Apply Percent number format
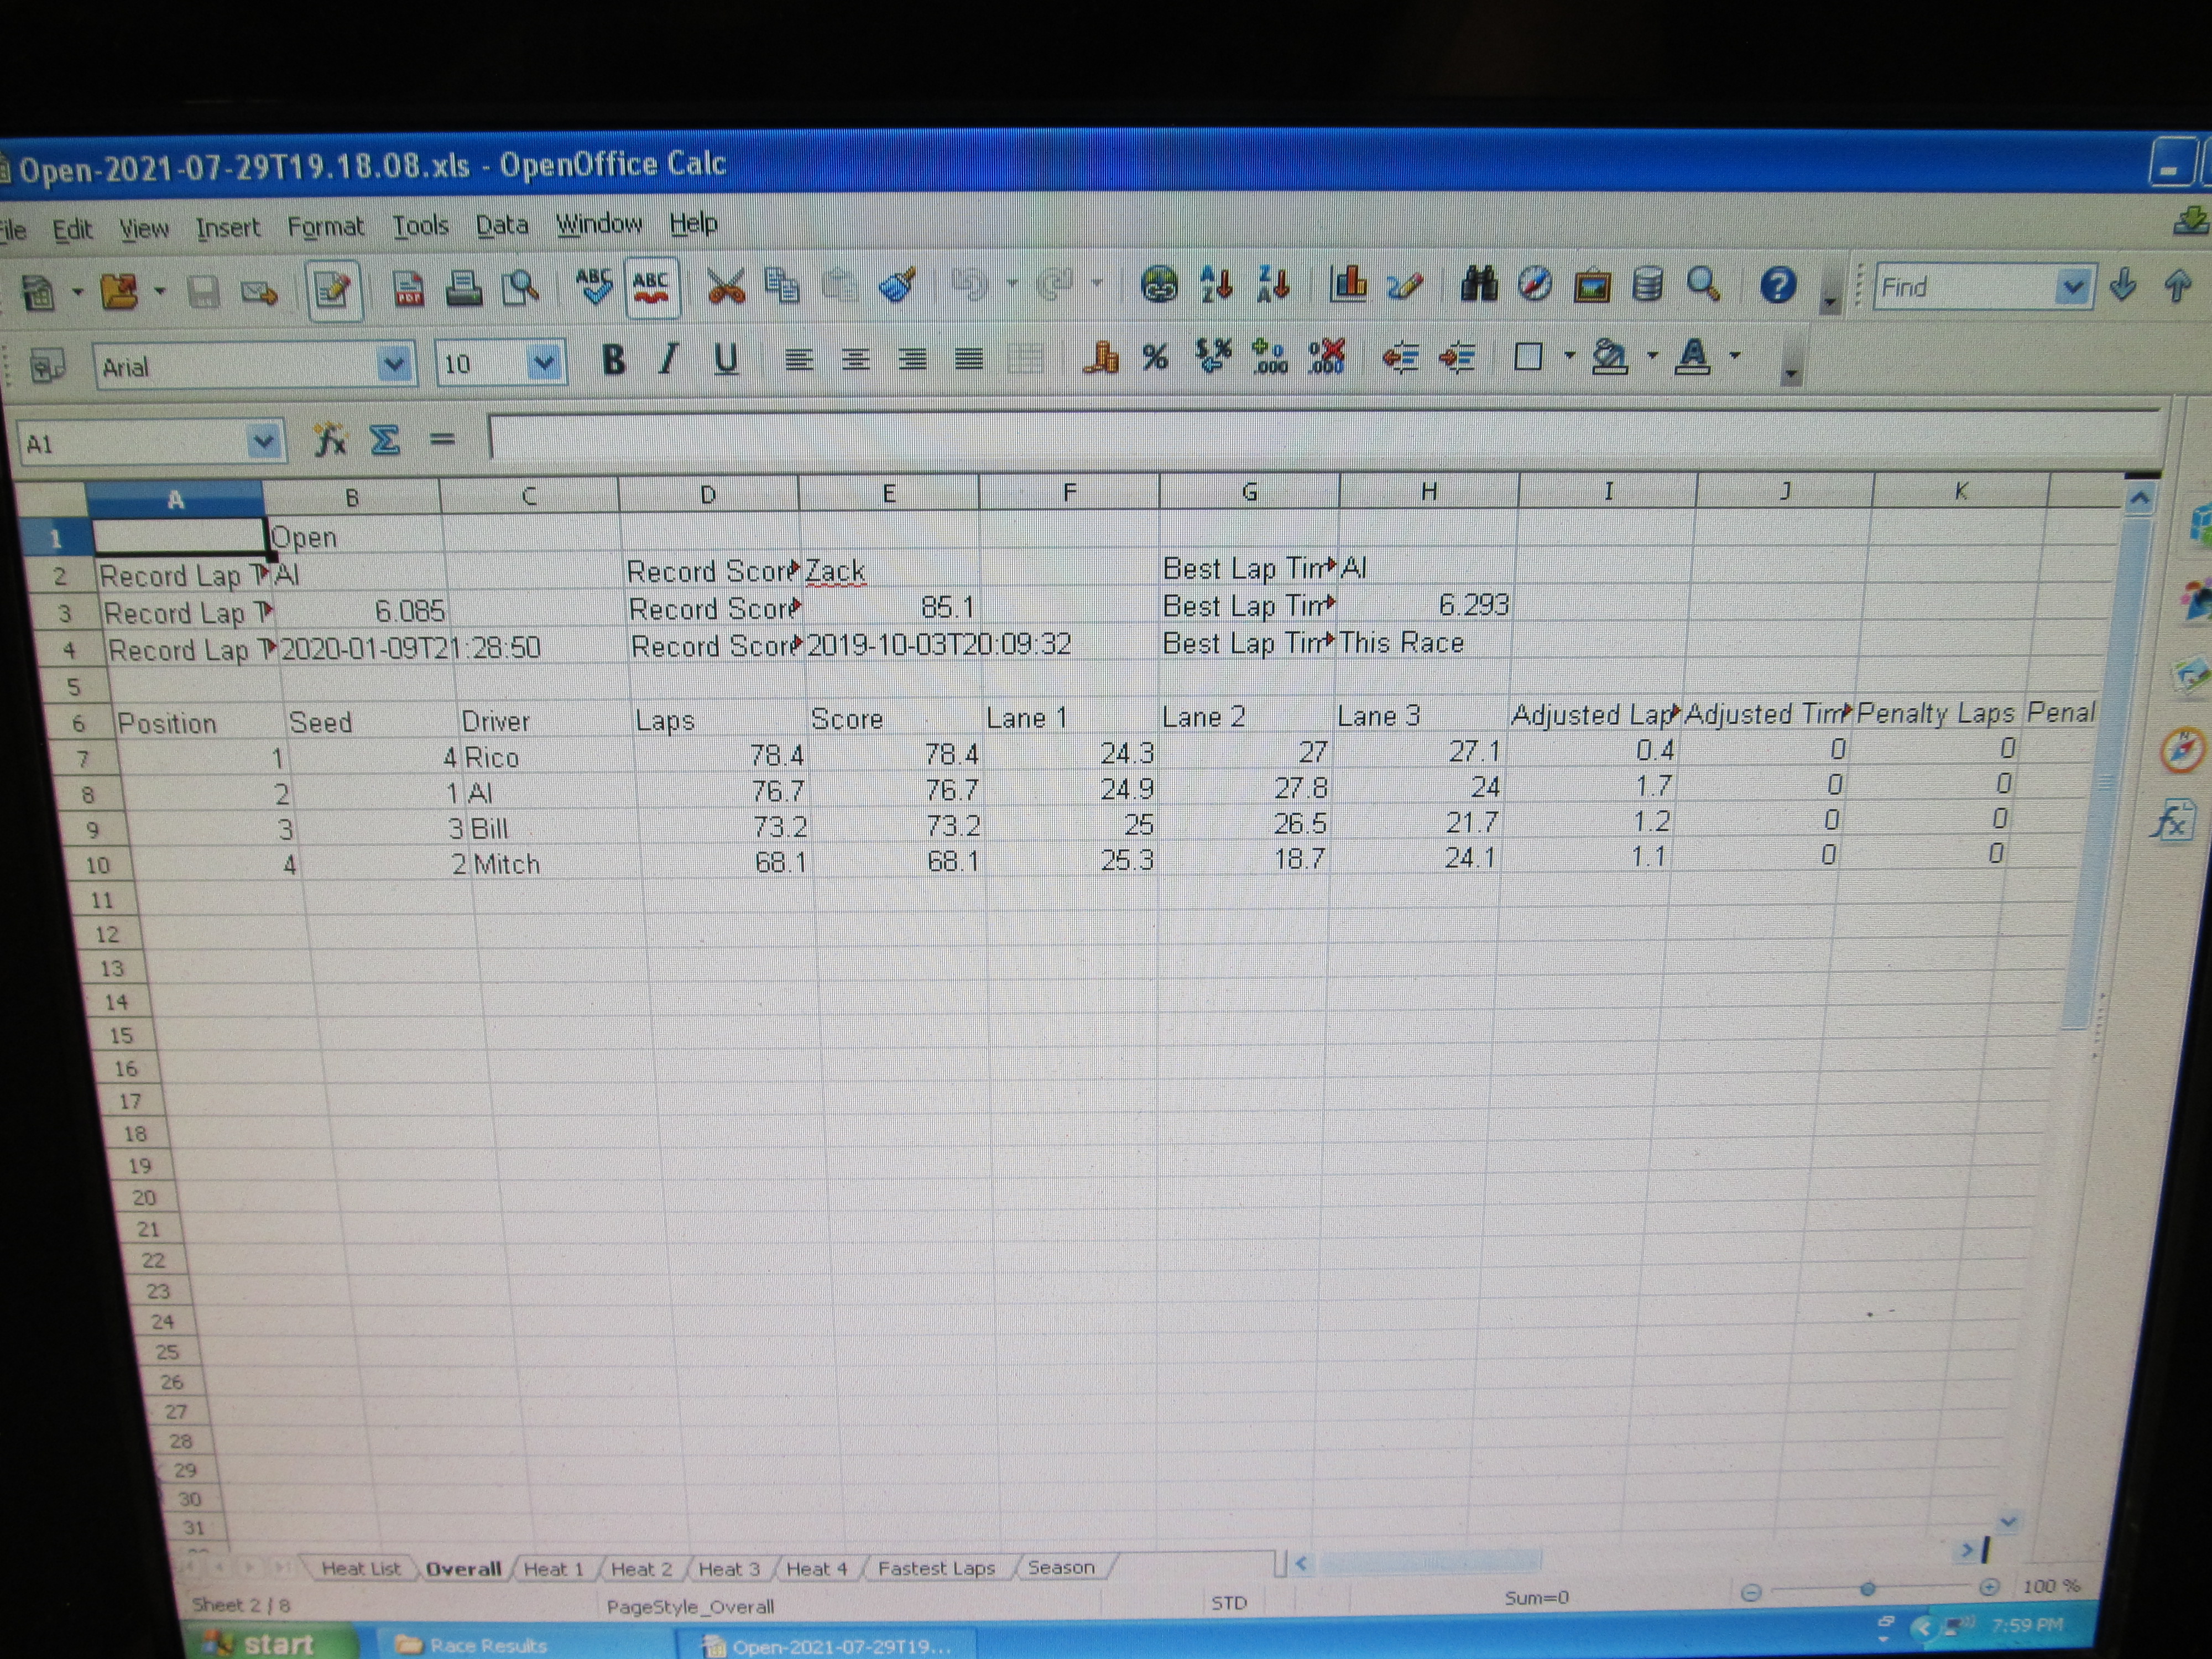 click(x=1156, y=358)
